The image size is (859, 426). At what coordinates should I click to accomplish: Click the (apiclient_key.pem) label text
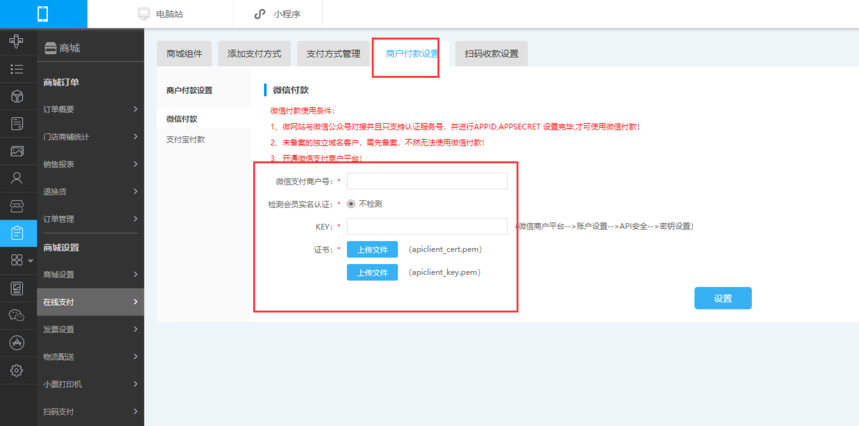(444, 272)
